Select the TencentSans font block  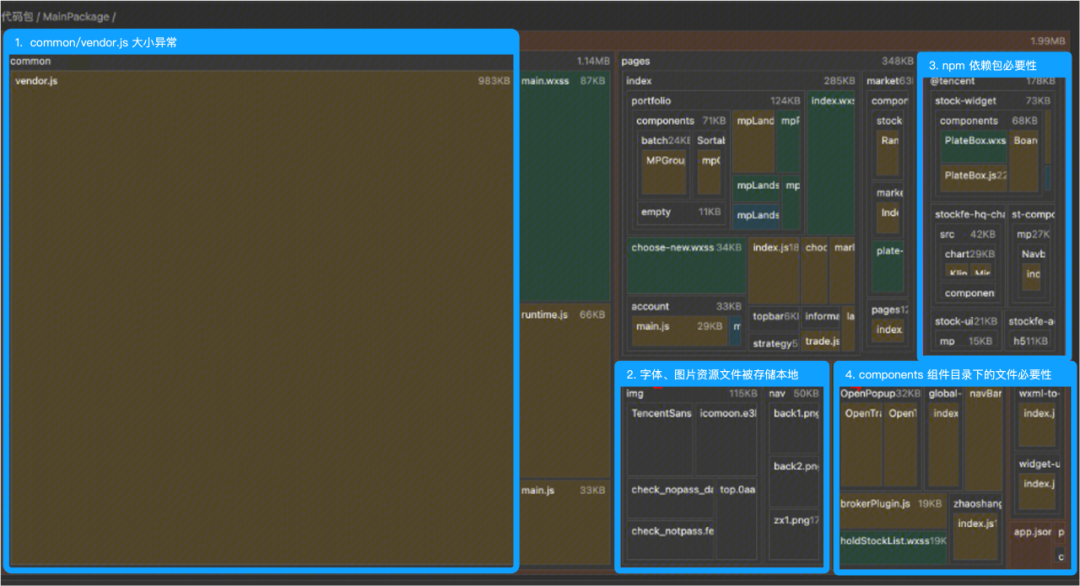click(661, 440)
